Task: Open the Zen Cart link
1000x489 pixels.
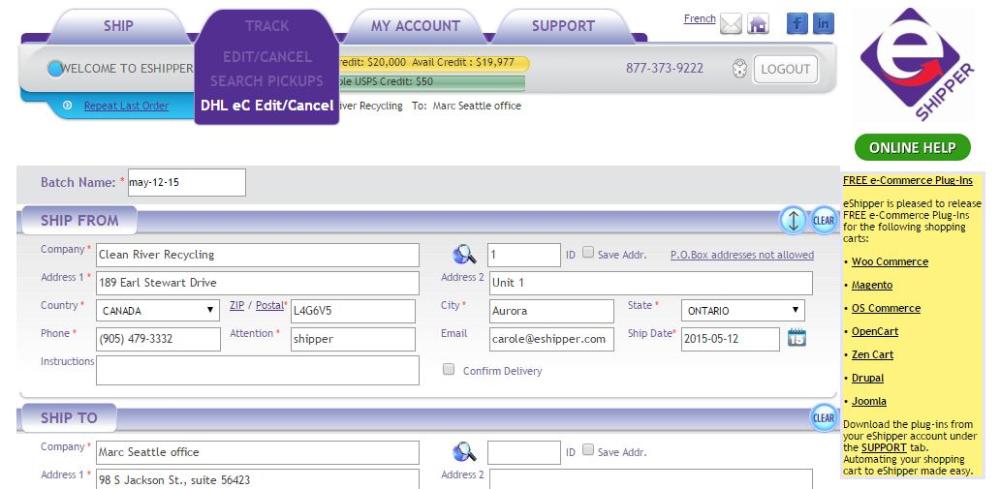Action: pyautogui.click(x=872, y=354)
